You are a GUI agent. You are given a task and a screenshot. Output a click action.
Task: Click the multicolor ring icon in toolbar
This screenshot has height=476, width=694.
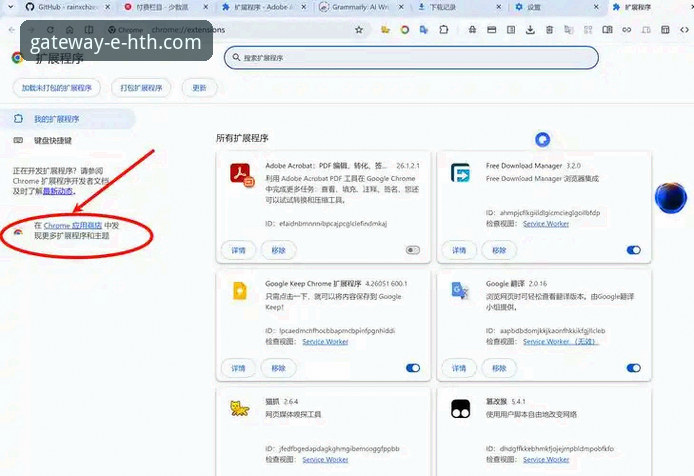tap(405, 30)
